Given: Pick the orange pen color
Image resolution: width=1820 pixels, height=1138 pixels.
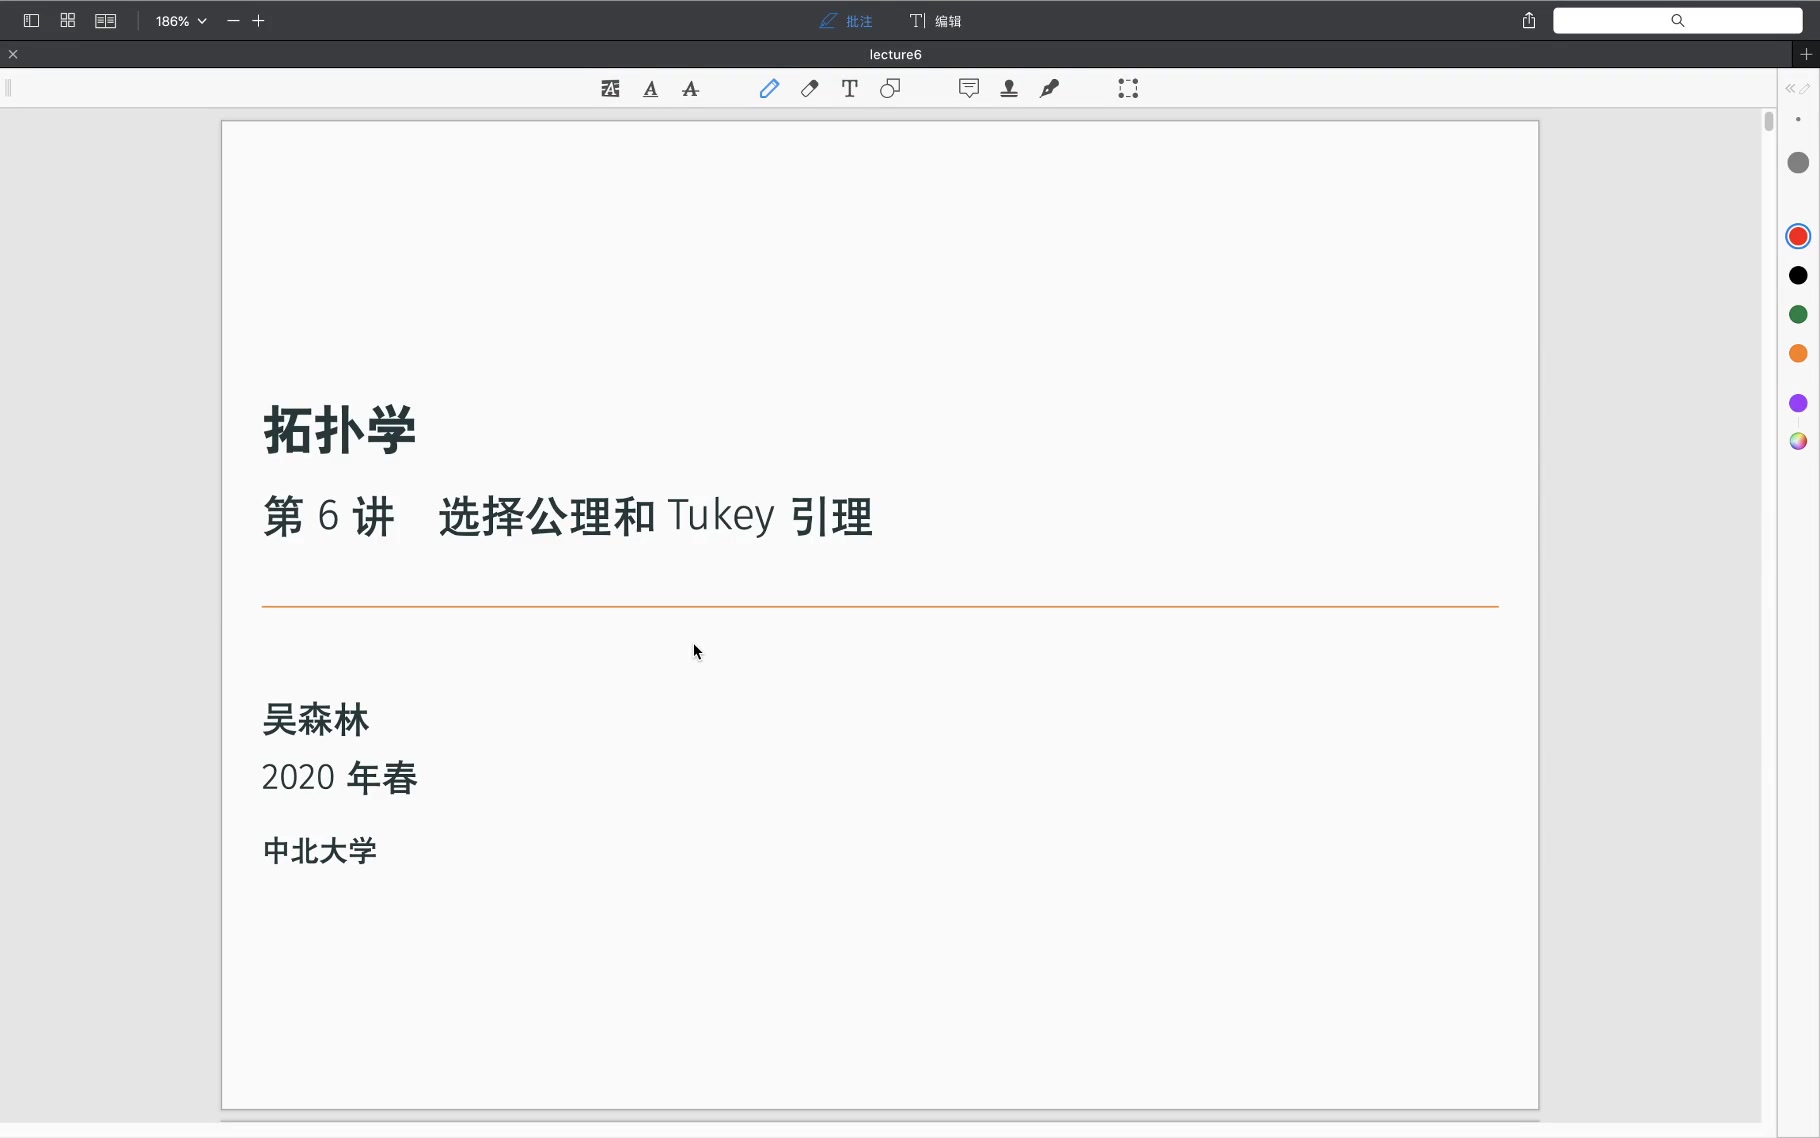Looking at the screenshot, I should [1798, 353].
